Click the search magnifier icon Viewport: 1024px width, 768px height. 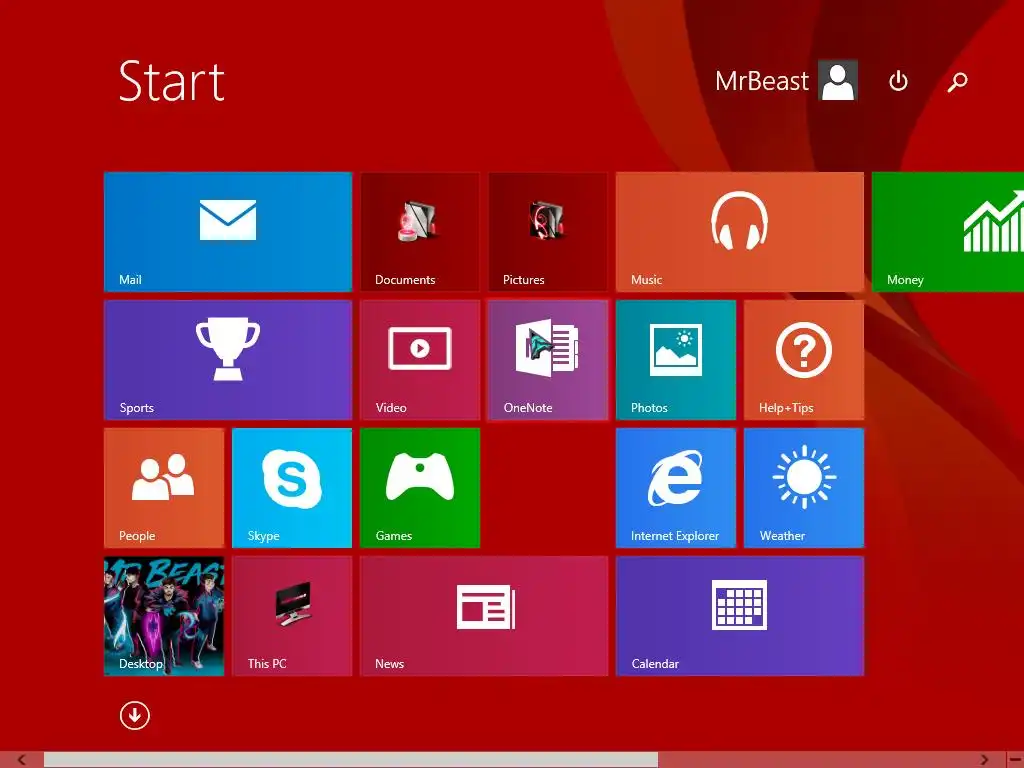click(957, 82)
